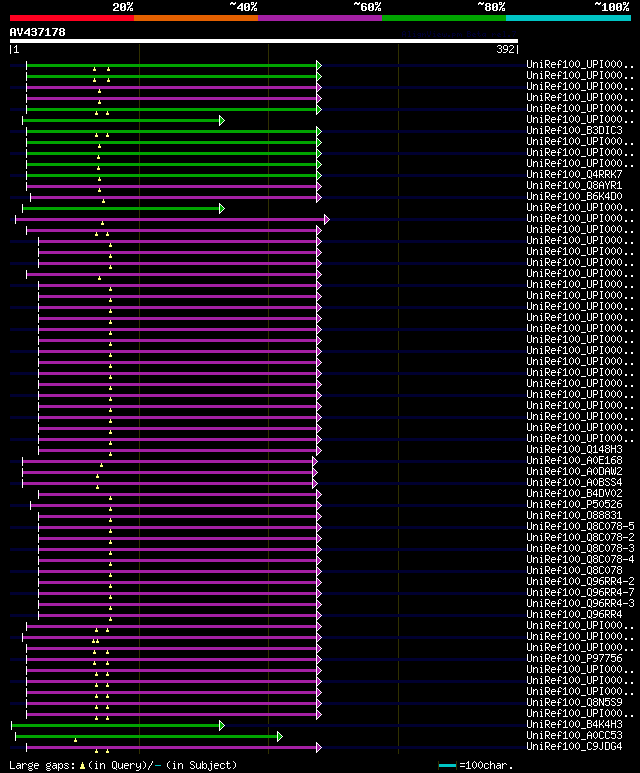Screen dimensions: 640x773
Task: Select hit label UniRef100_Q96RR4-2
Action: pyautogui.click(x=580, y=581)
